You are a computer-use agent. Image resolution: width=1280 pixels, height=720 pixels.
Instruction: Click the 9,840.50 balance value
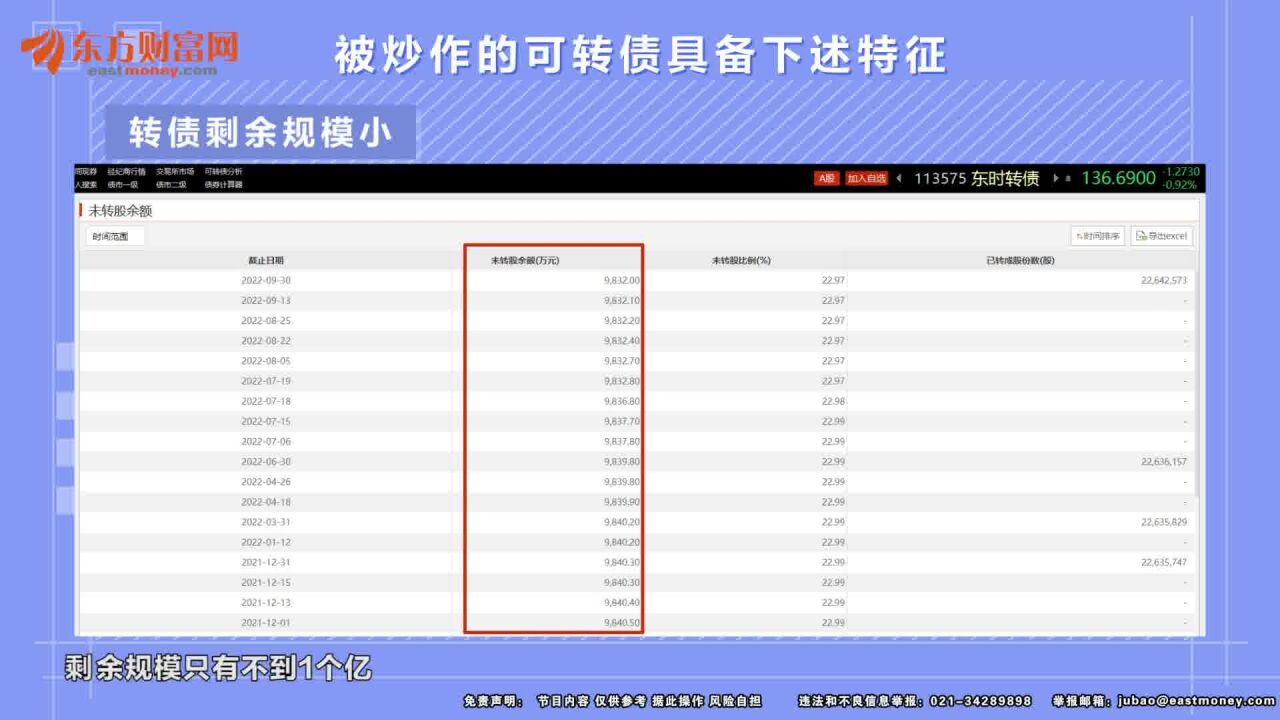(x=622, y=623)
